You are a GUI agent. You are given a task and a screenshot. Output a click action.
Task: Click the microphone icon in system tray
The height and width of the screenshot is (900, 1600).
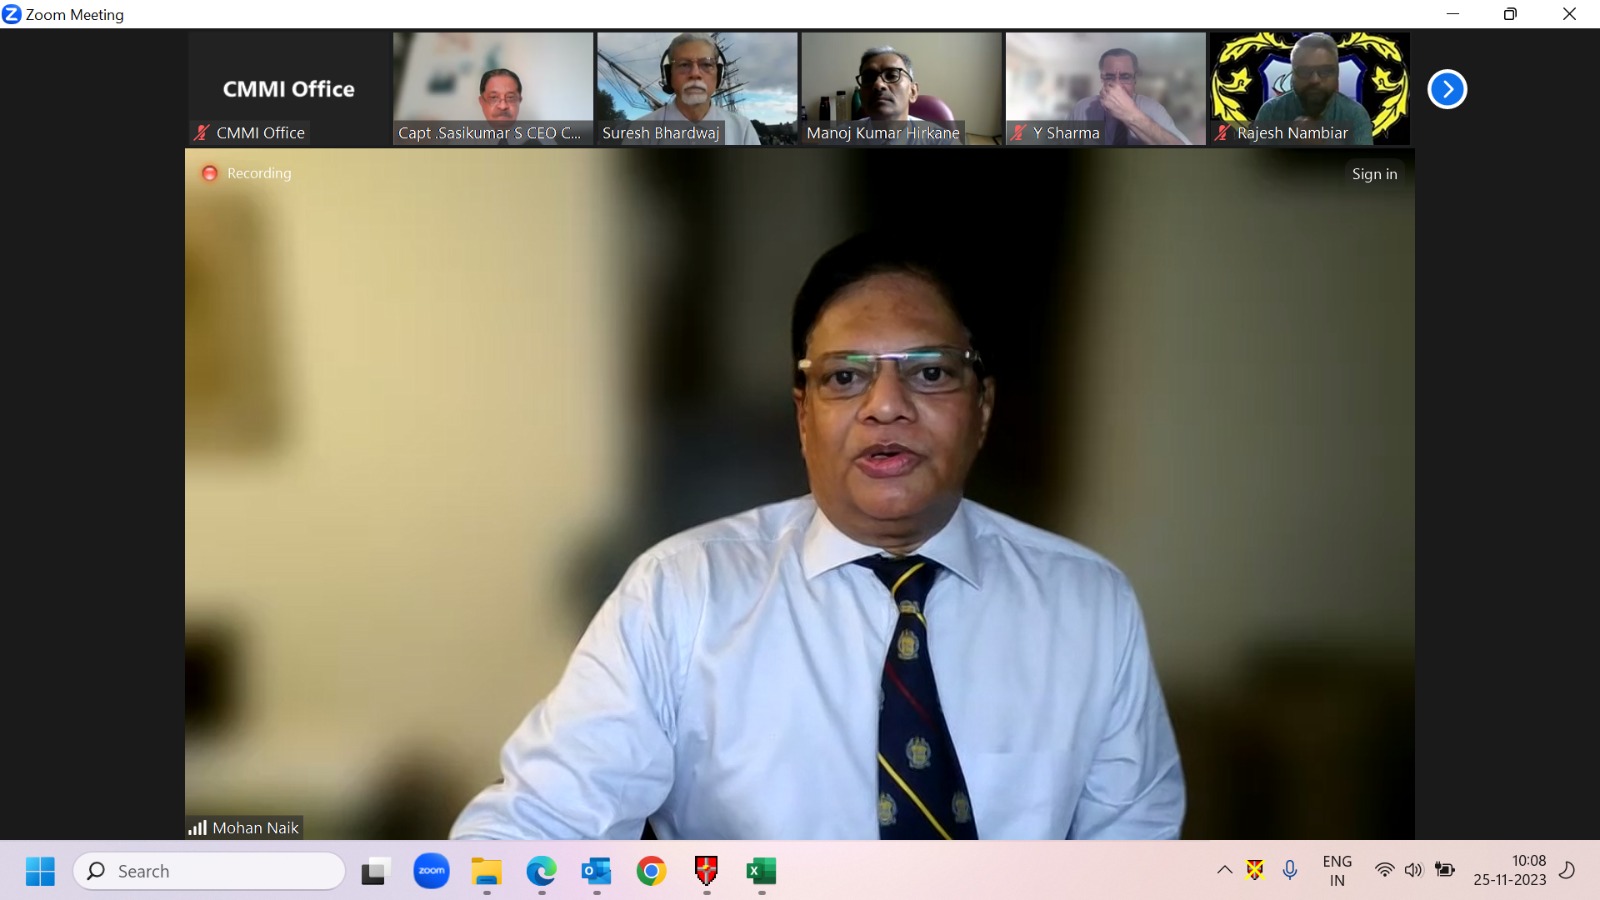pyautogui.click(x=1290, y=870)
